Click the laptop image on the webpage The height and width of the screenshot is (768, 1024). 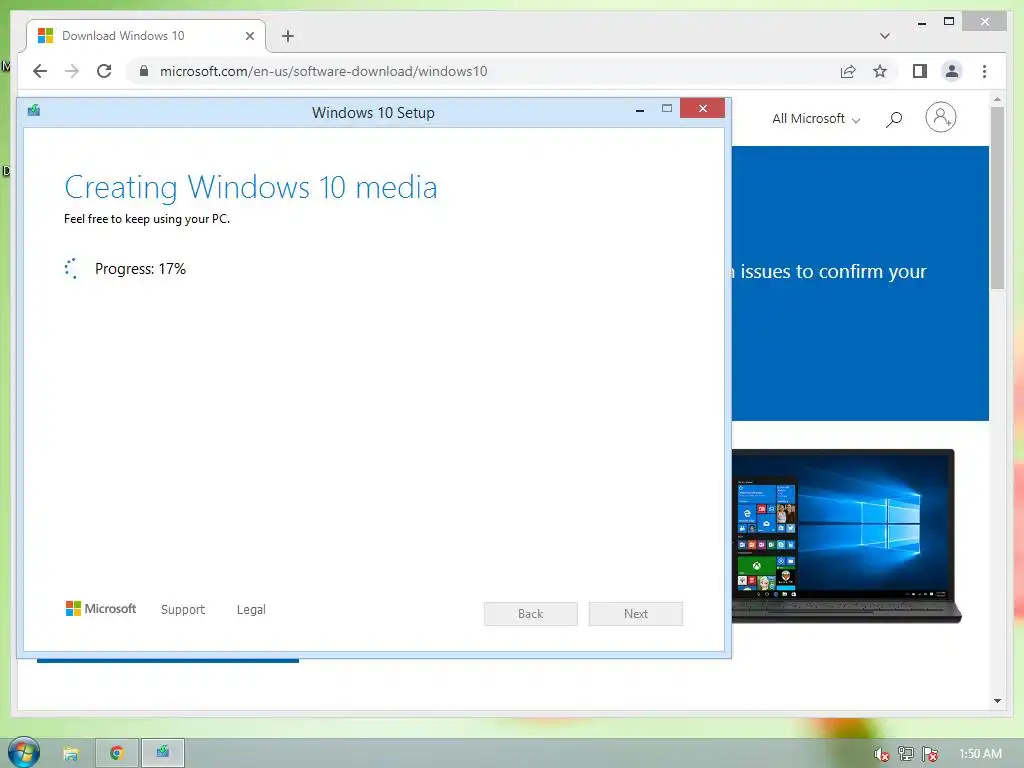846,536
